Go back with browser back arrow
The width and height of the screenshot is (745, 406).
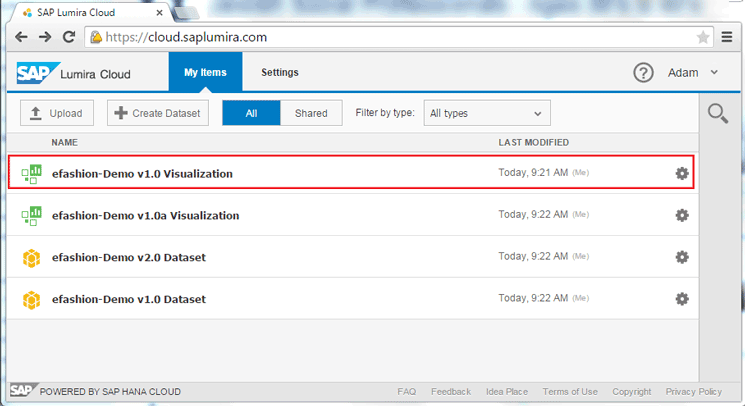tap(21, 37)
